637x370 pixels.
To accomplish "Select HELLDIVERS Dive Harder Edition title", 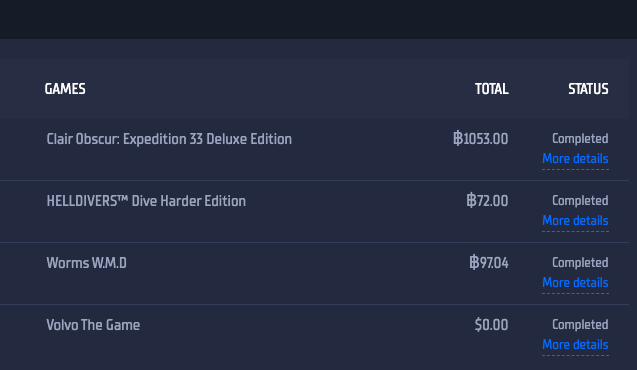I will (146, 201).
